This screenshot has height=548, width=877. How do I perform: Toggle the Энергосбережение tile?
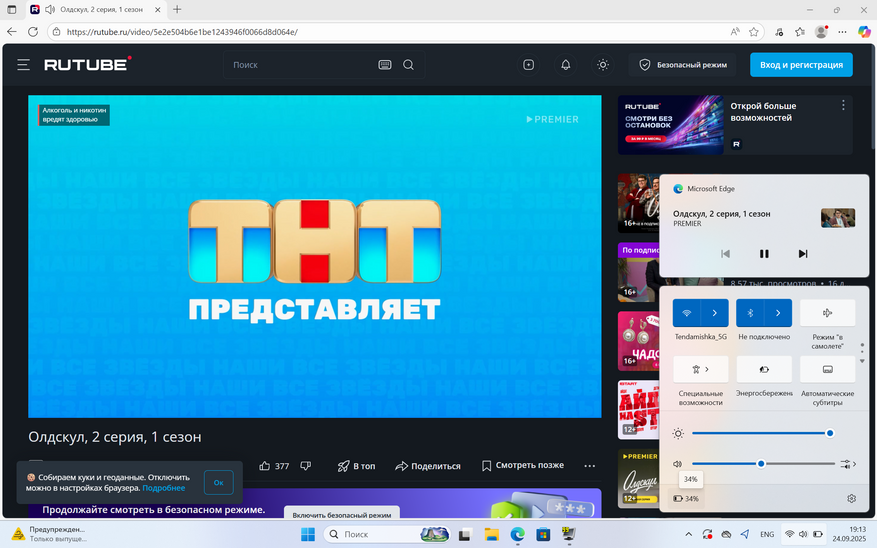click(764, 370)
